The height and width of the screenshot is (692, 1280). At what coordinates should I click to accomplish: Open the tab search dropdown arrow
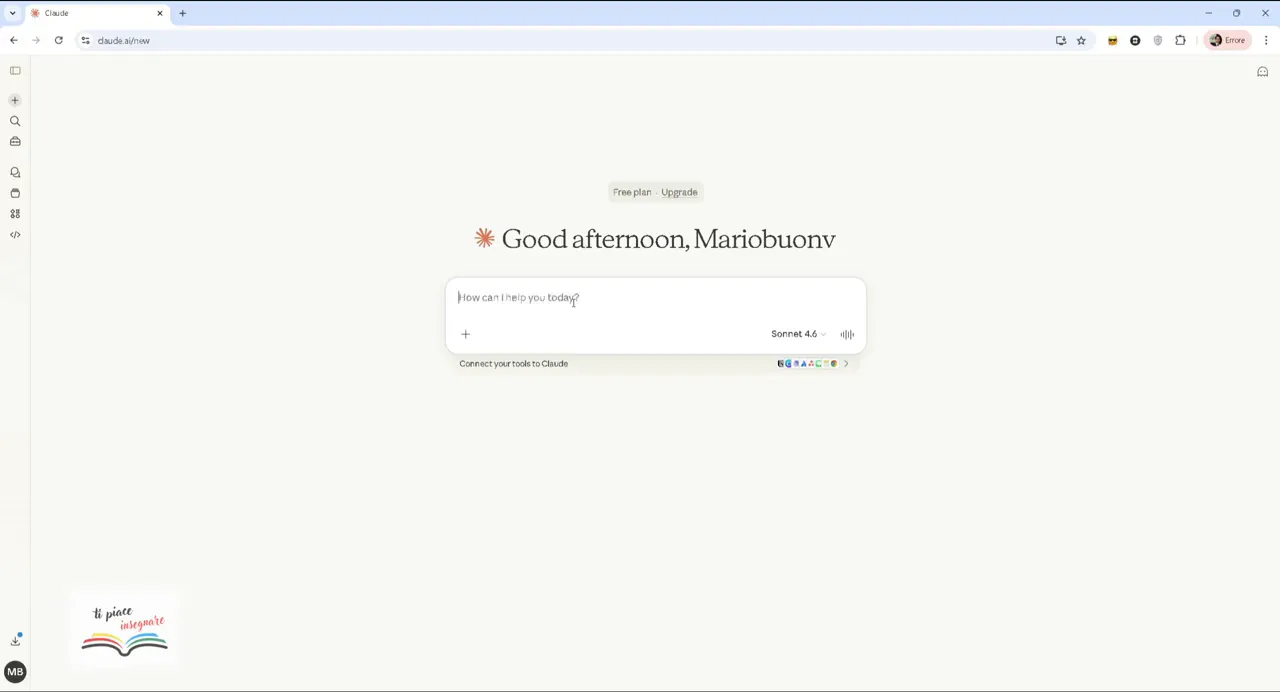pos(12,13)
